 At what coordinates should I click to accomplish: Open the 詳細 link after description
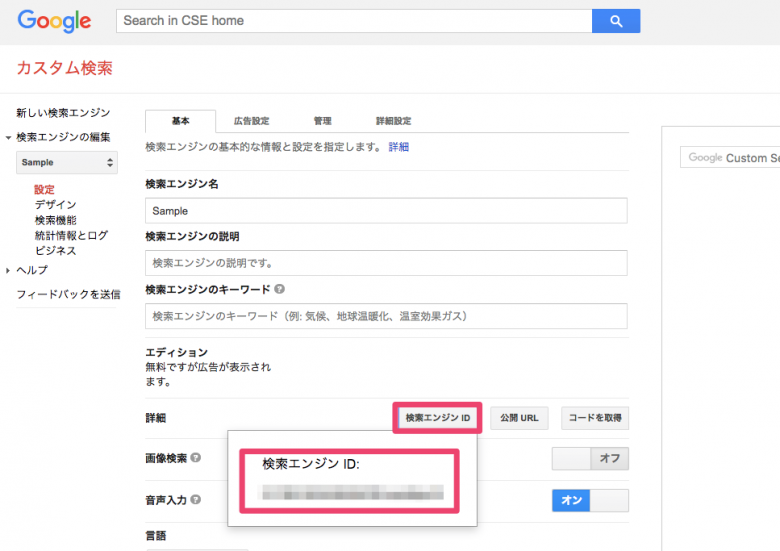coord(398,147)
